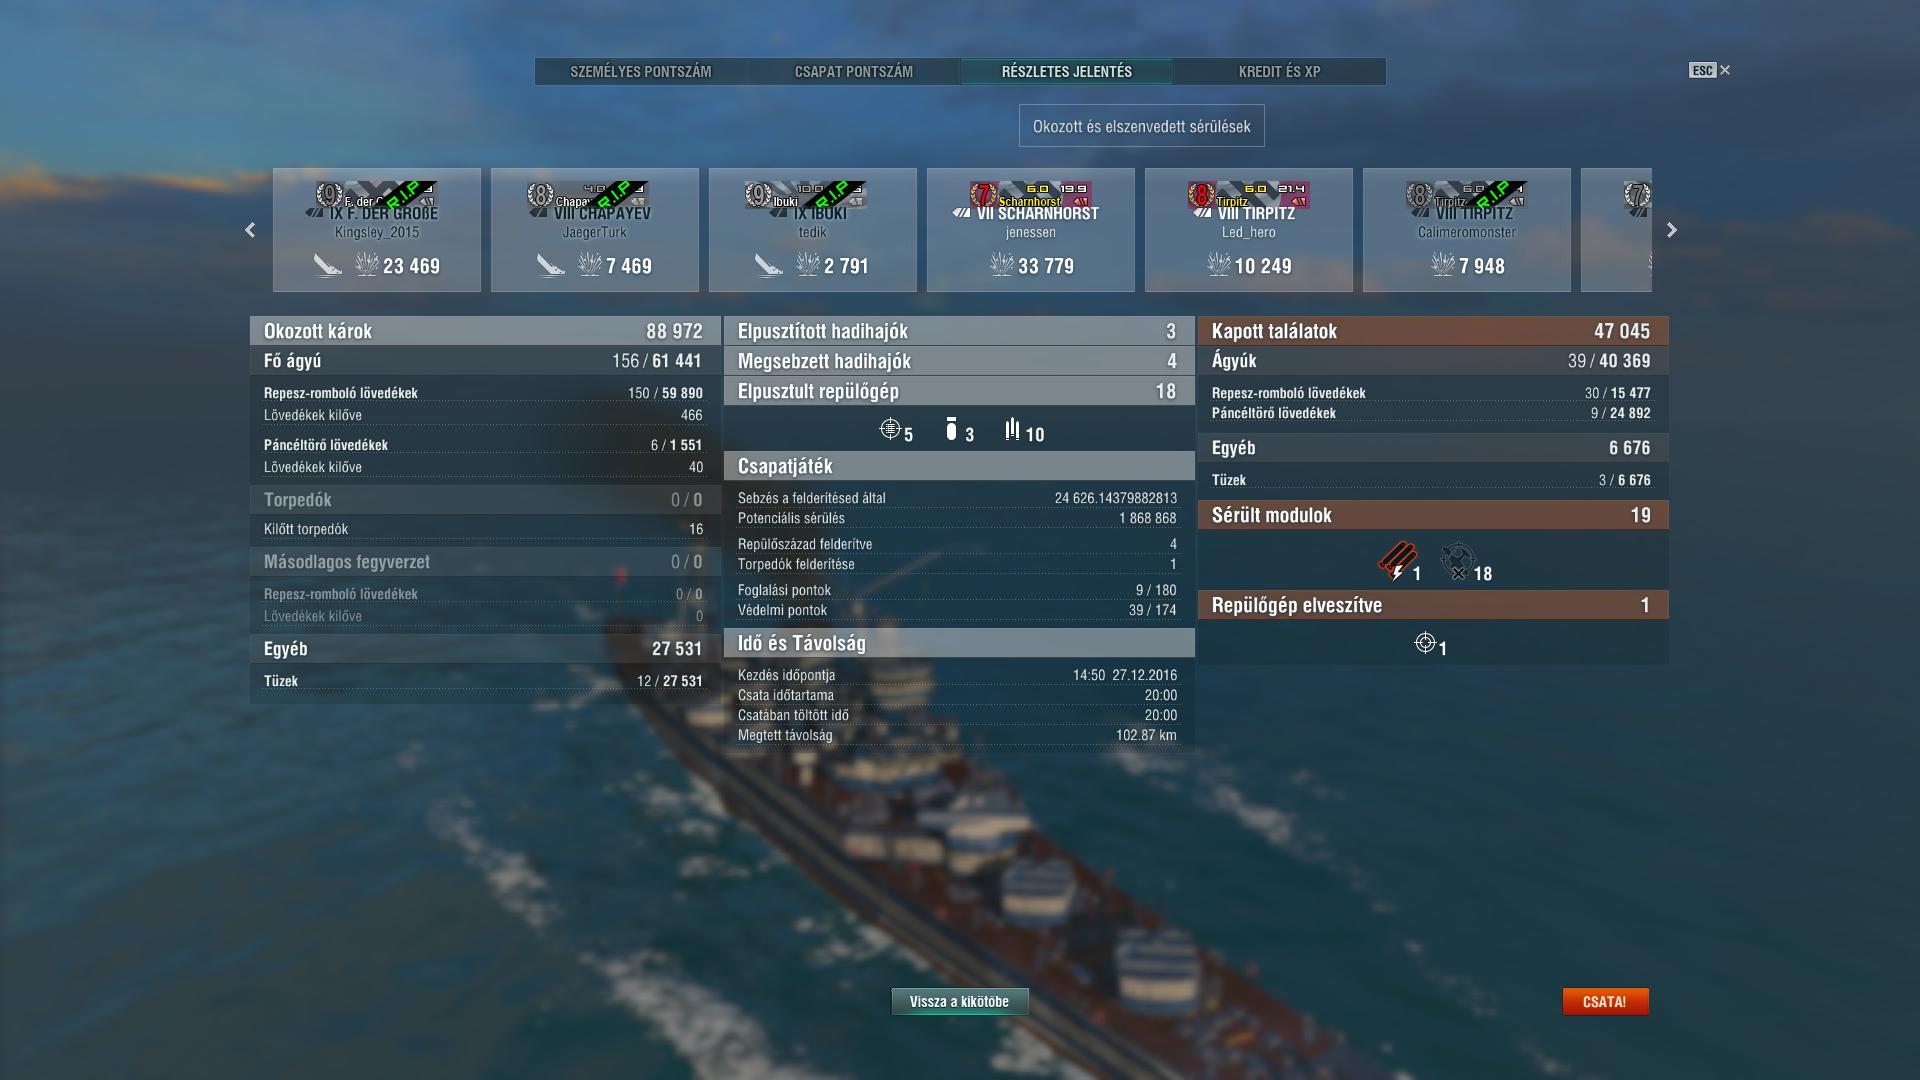The image size is (1920, 1080).
Task: Select the F. der Große card of Kingsley_2015
Action: tap(377, 230)
